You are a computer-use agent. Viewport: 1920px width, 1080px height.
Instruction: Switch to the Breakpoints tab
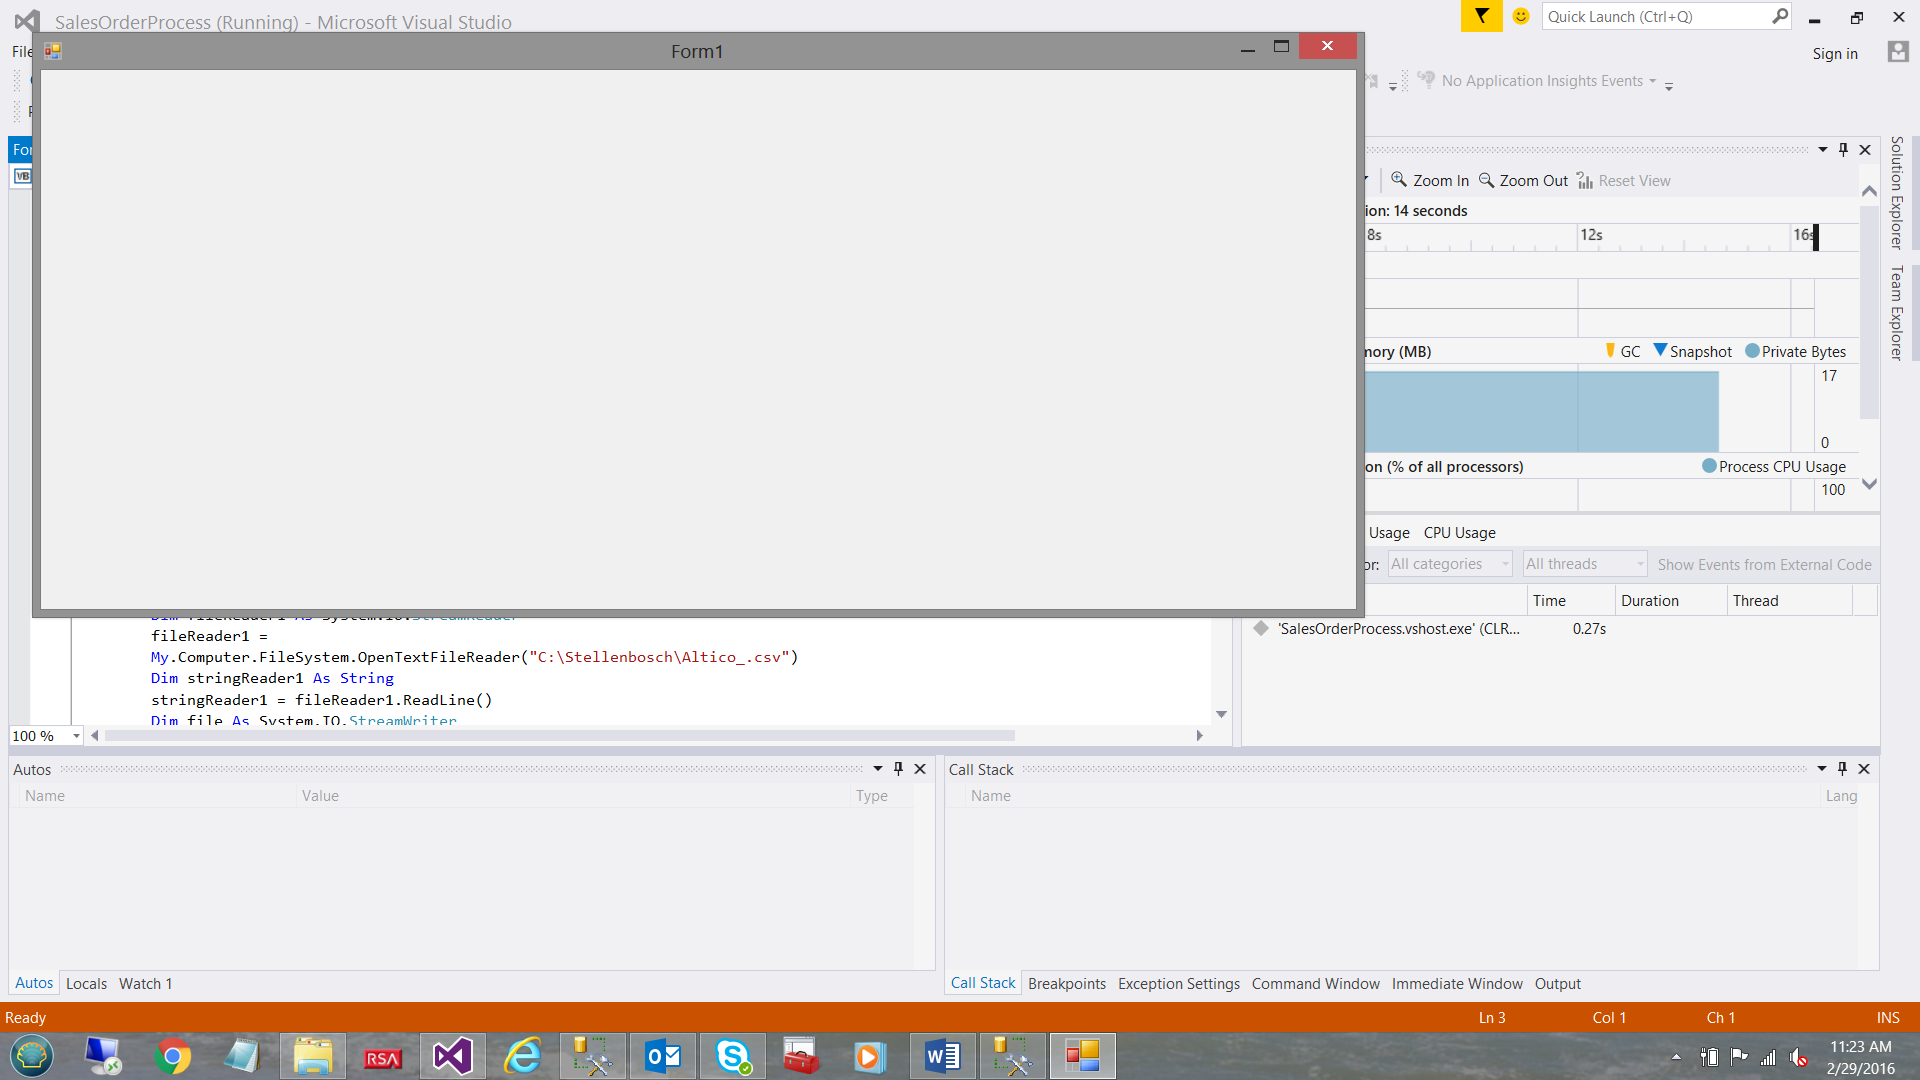(1066, 983)
